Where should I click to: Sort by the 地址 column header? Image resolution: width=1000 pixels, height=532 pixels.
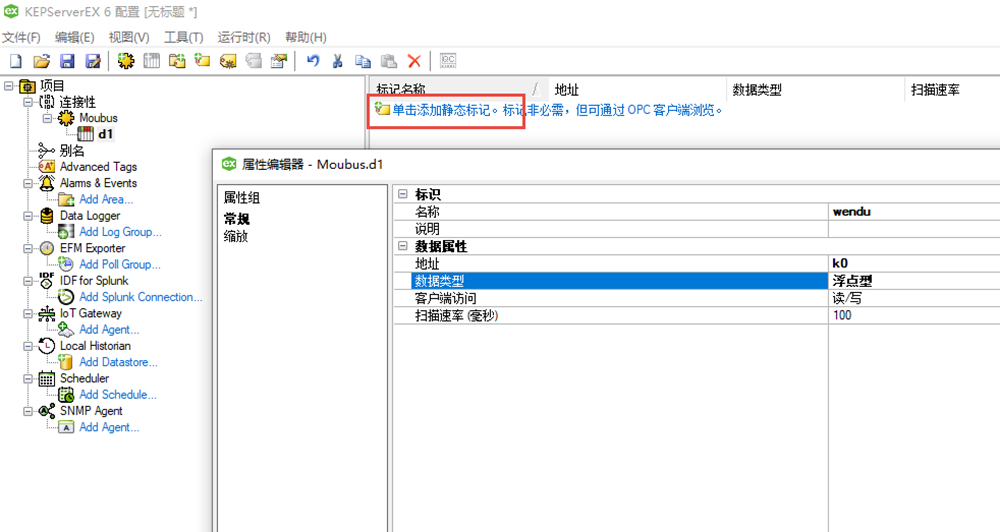tap(636, 89)
